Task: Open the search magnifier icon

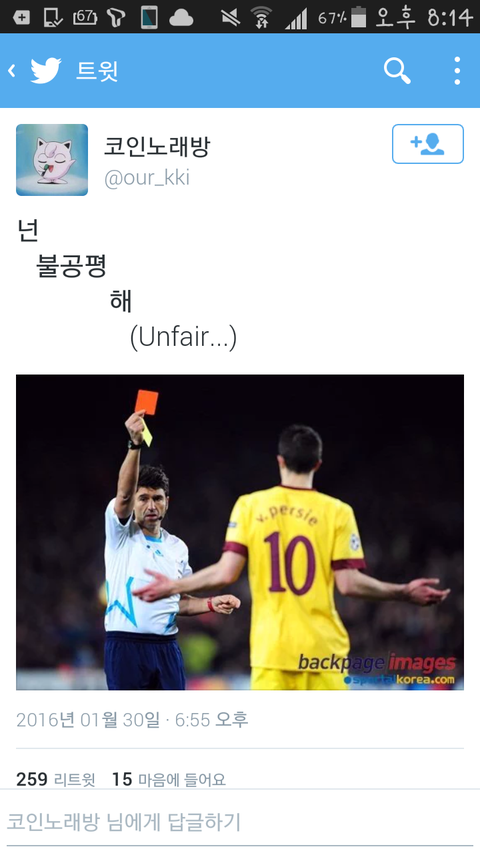Action: click(x=397, y=71)
